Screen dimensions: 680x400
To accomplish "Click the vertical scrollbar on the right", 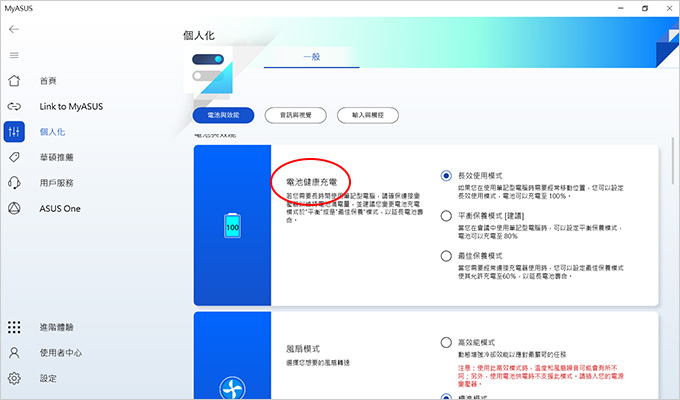I will pos(673,161).
